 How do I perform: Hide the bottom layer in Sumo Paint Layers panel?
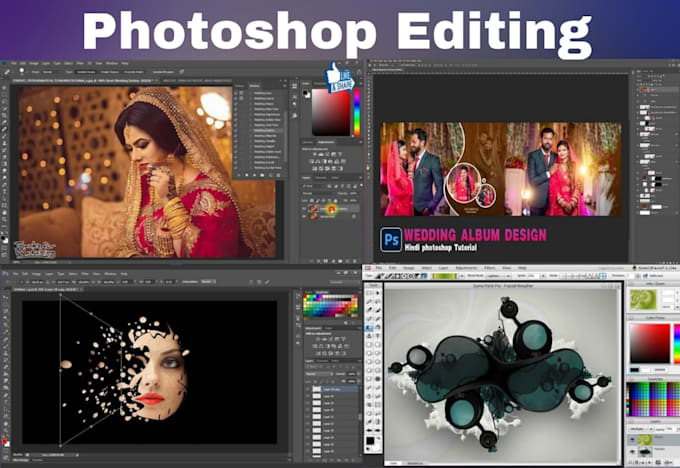[633, 452]
